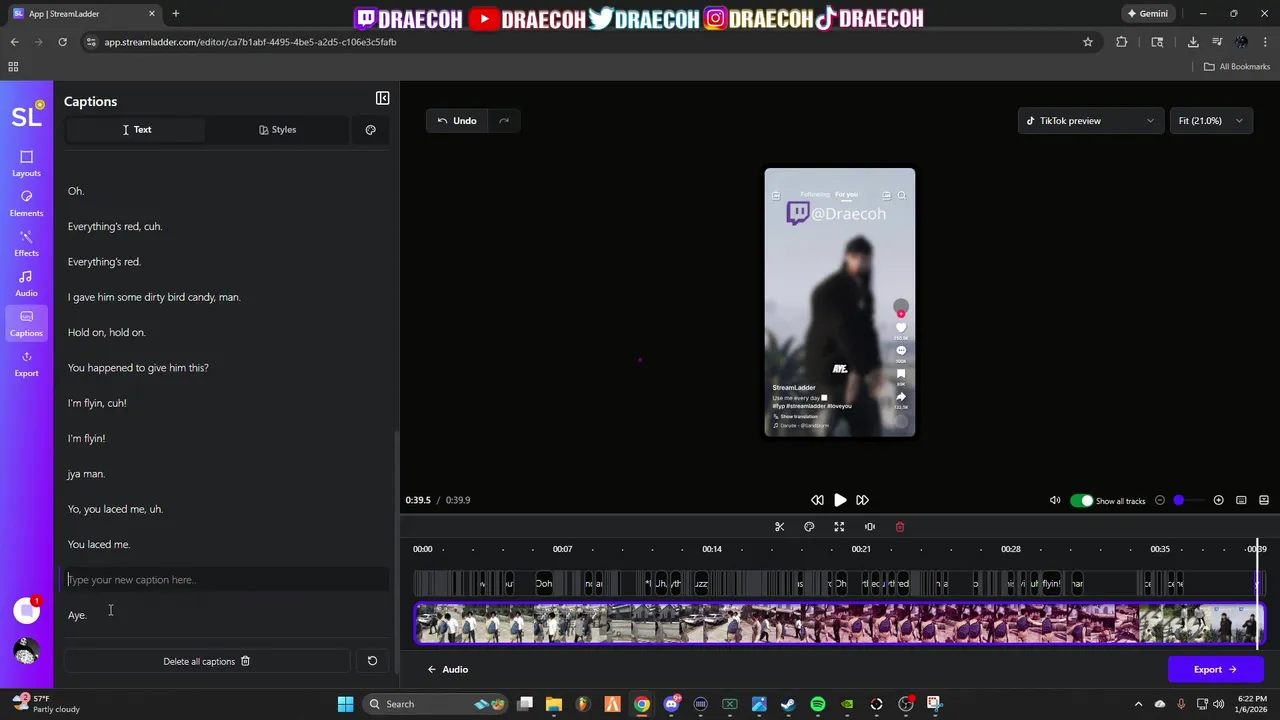Toggle the Show all tracks switch

coord(1081,500)
